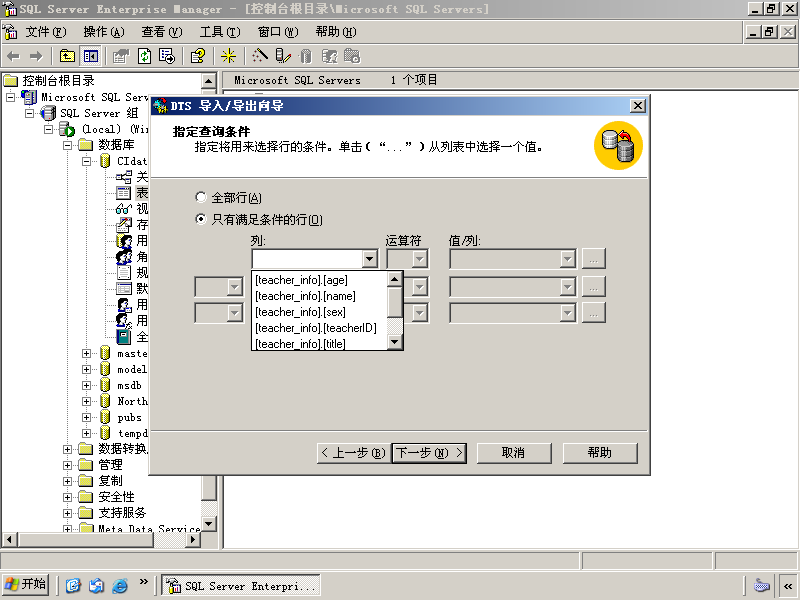800x600 pixels.
Task: Click the 帮助 help button in wizard
Action: tap(600, 453)
